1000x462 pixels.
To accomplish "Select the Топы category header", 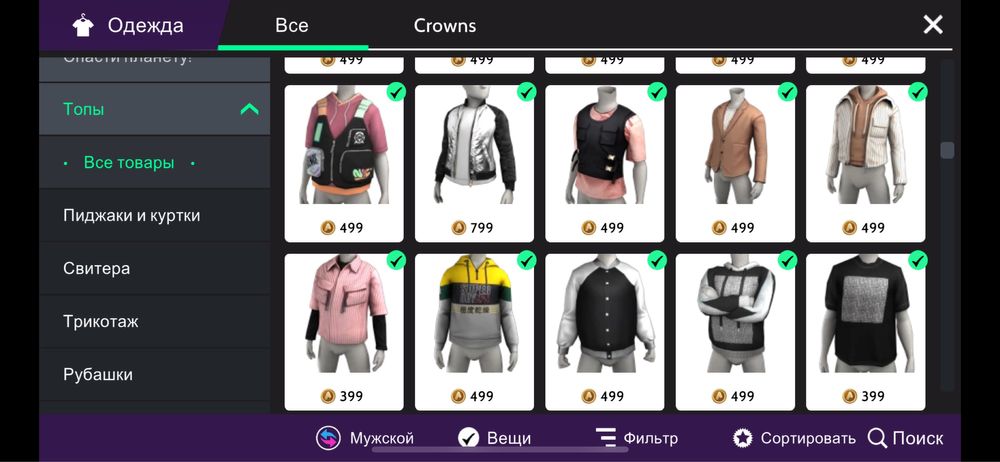I will click(154, 109).
